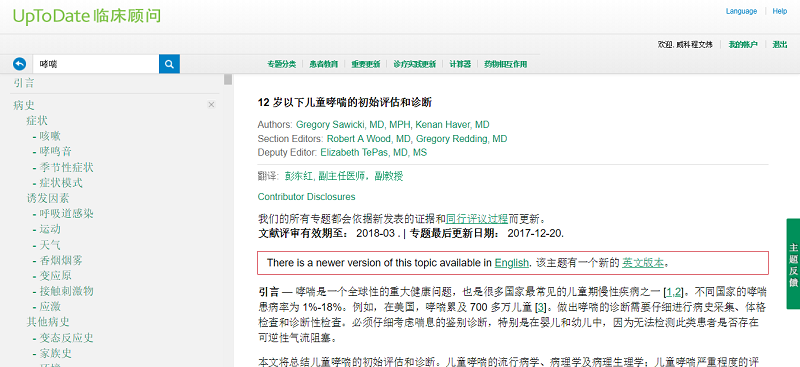The width and height of the screenshot is (800, 367).
Task: Select 咳嗽 outline entry
Action: click(50, 136)
